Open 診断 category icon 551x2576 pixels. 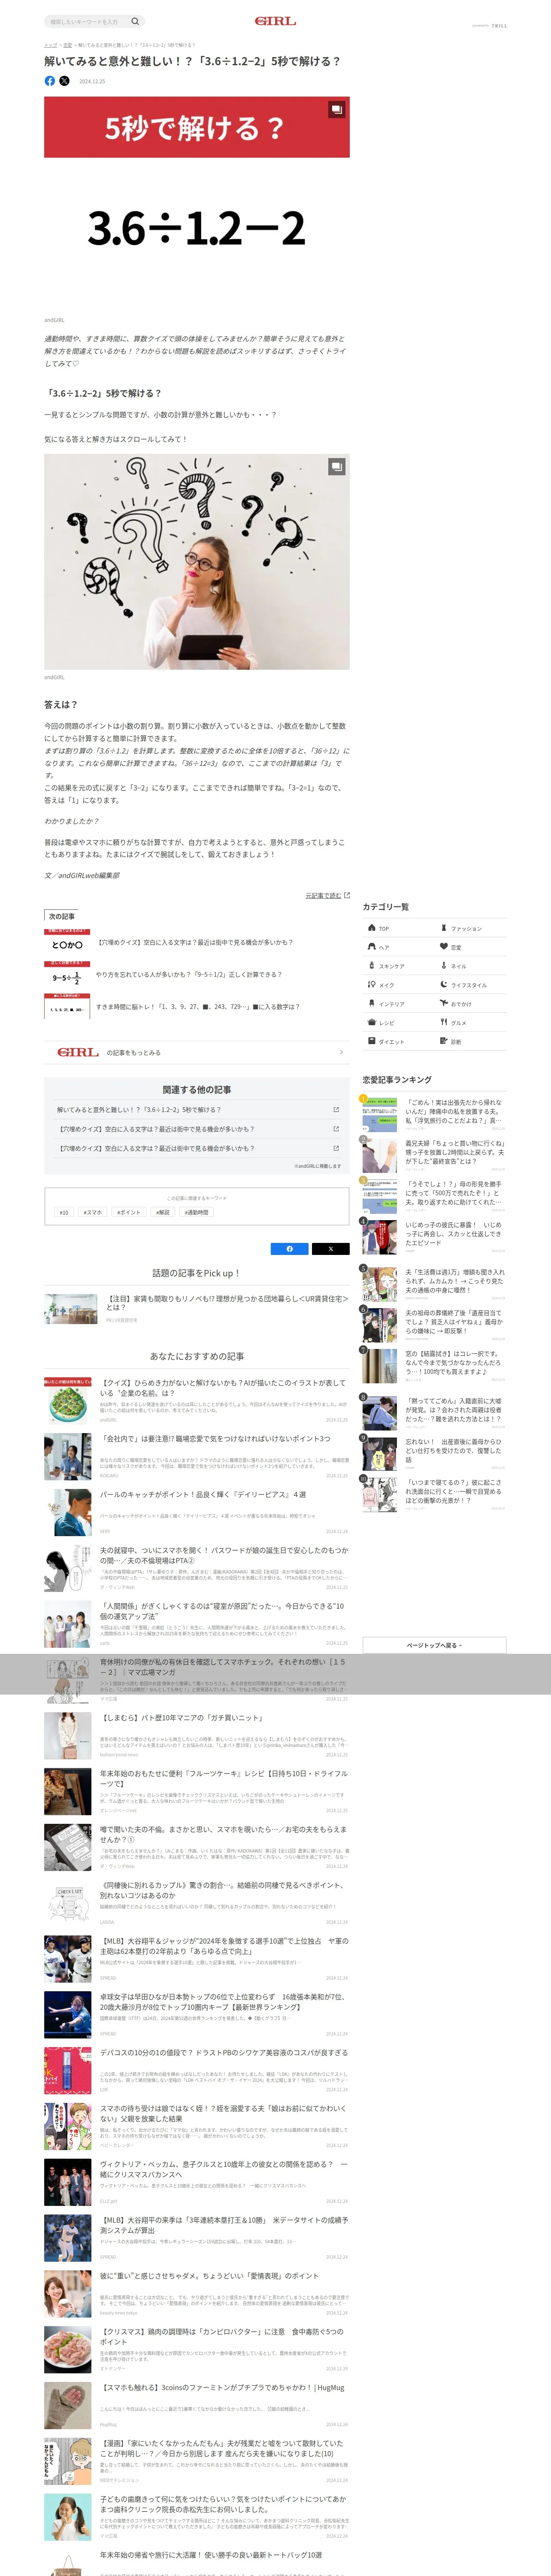point(444,1042)
